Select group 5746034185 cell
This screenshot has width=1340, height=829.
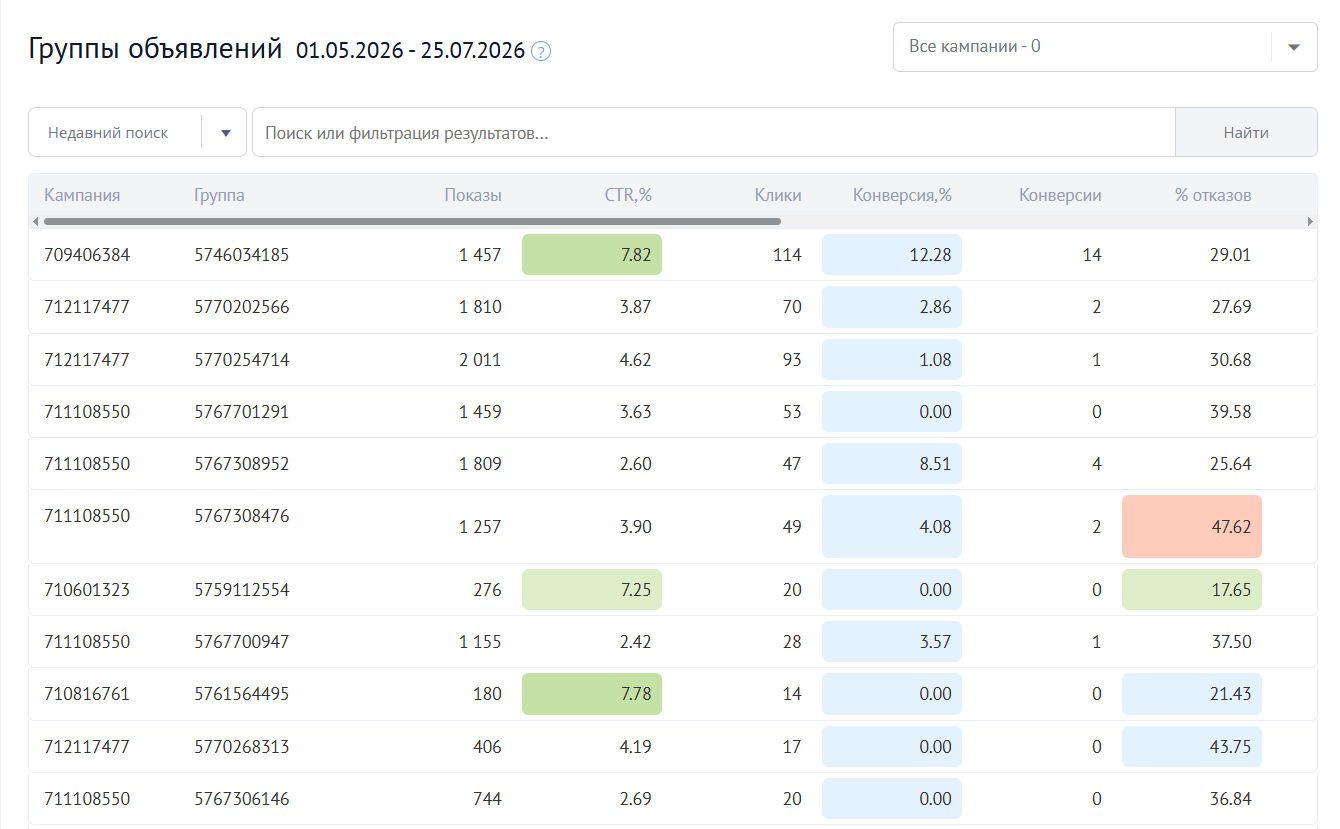pos(241,255)
